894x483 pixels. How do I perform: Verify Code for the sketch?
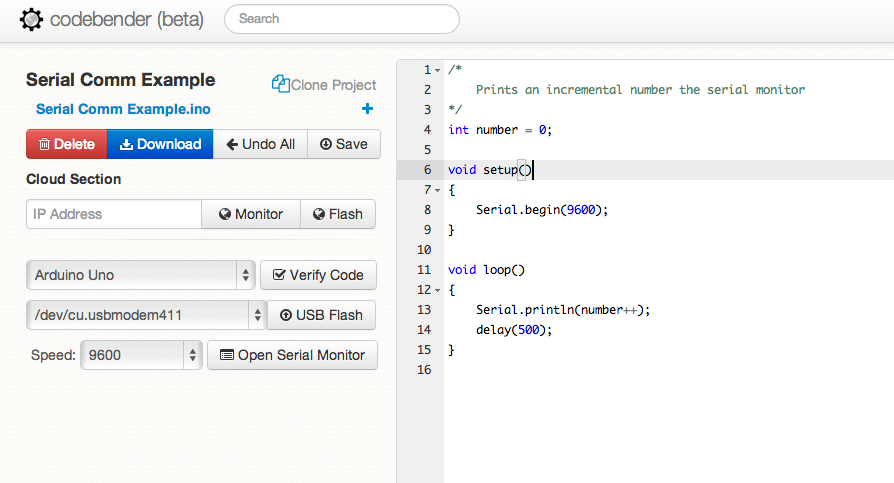[318, 275]
